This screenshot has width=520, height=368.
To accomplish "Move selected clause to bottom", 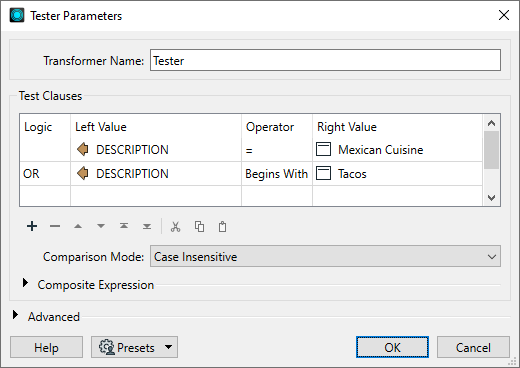I will point(147,226).
